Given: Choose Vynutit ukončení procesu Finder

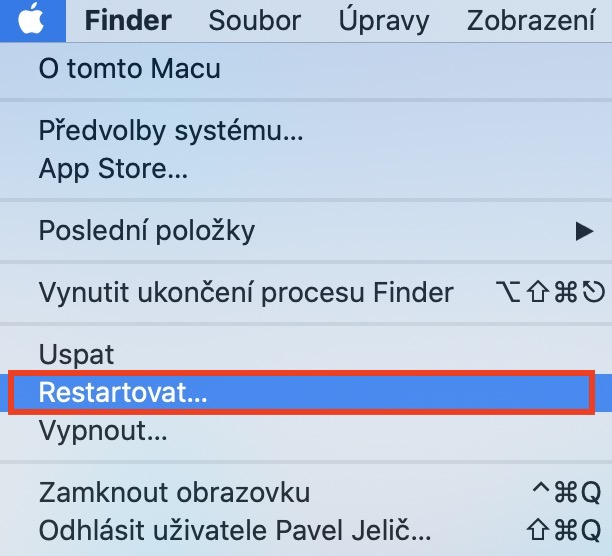Looking at the screenshot, I should (x=246, y=293).
